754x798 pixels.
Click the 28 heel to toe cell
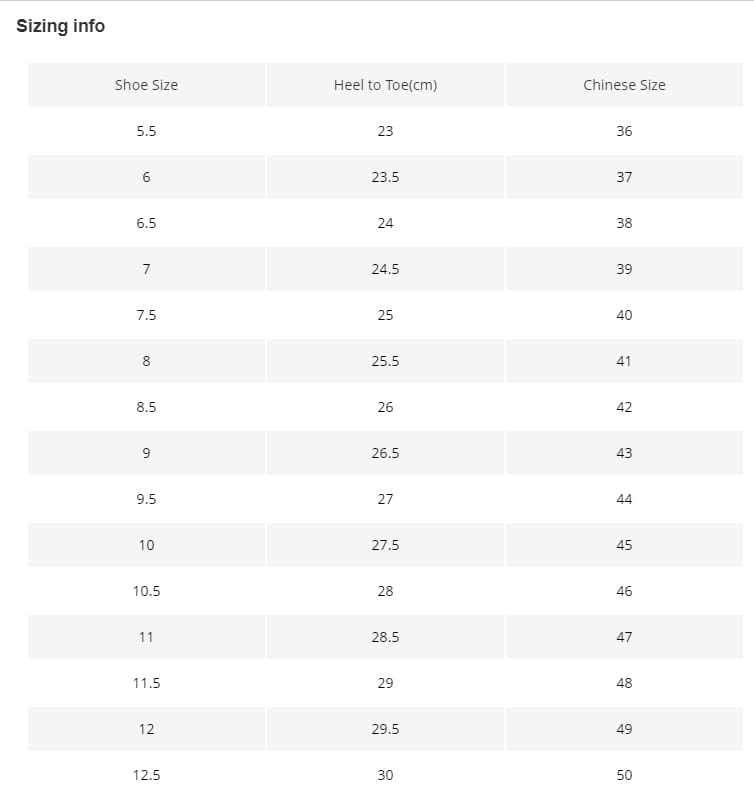(386, 591)
